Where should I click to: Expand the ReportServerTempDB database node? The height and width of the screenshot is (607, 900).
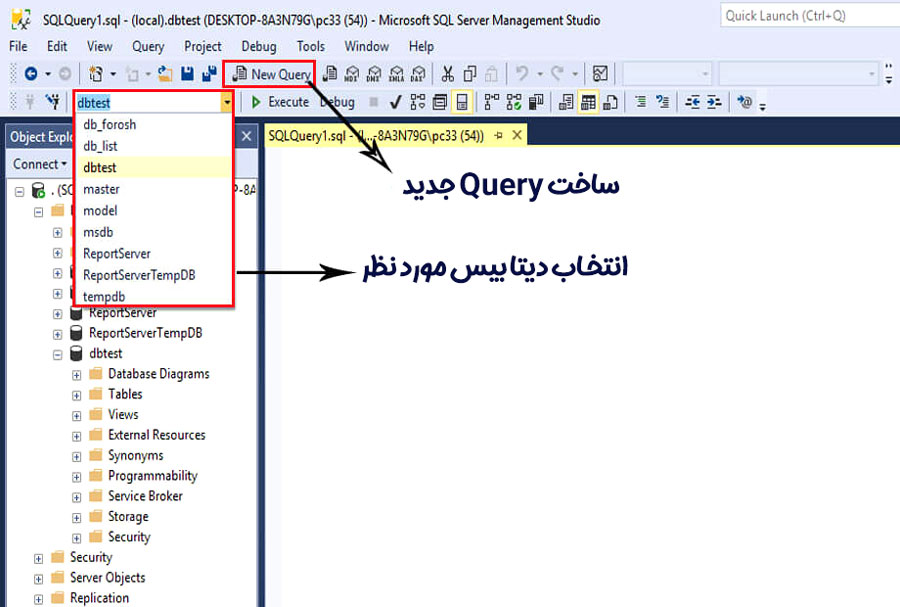(x=57, y=334)
